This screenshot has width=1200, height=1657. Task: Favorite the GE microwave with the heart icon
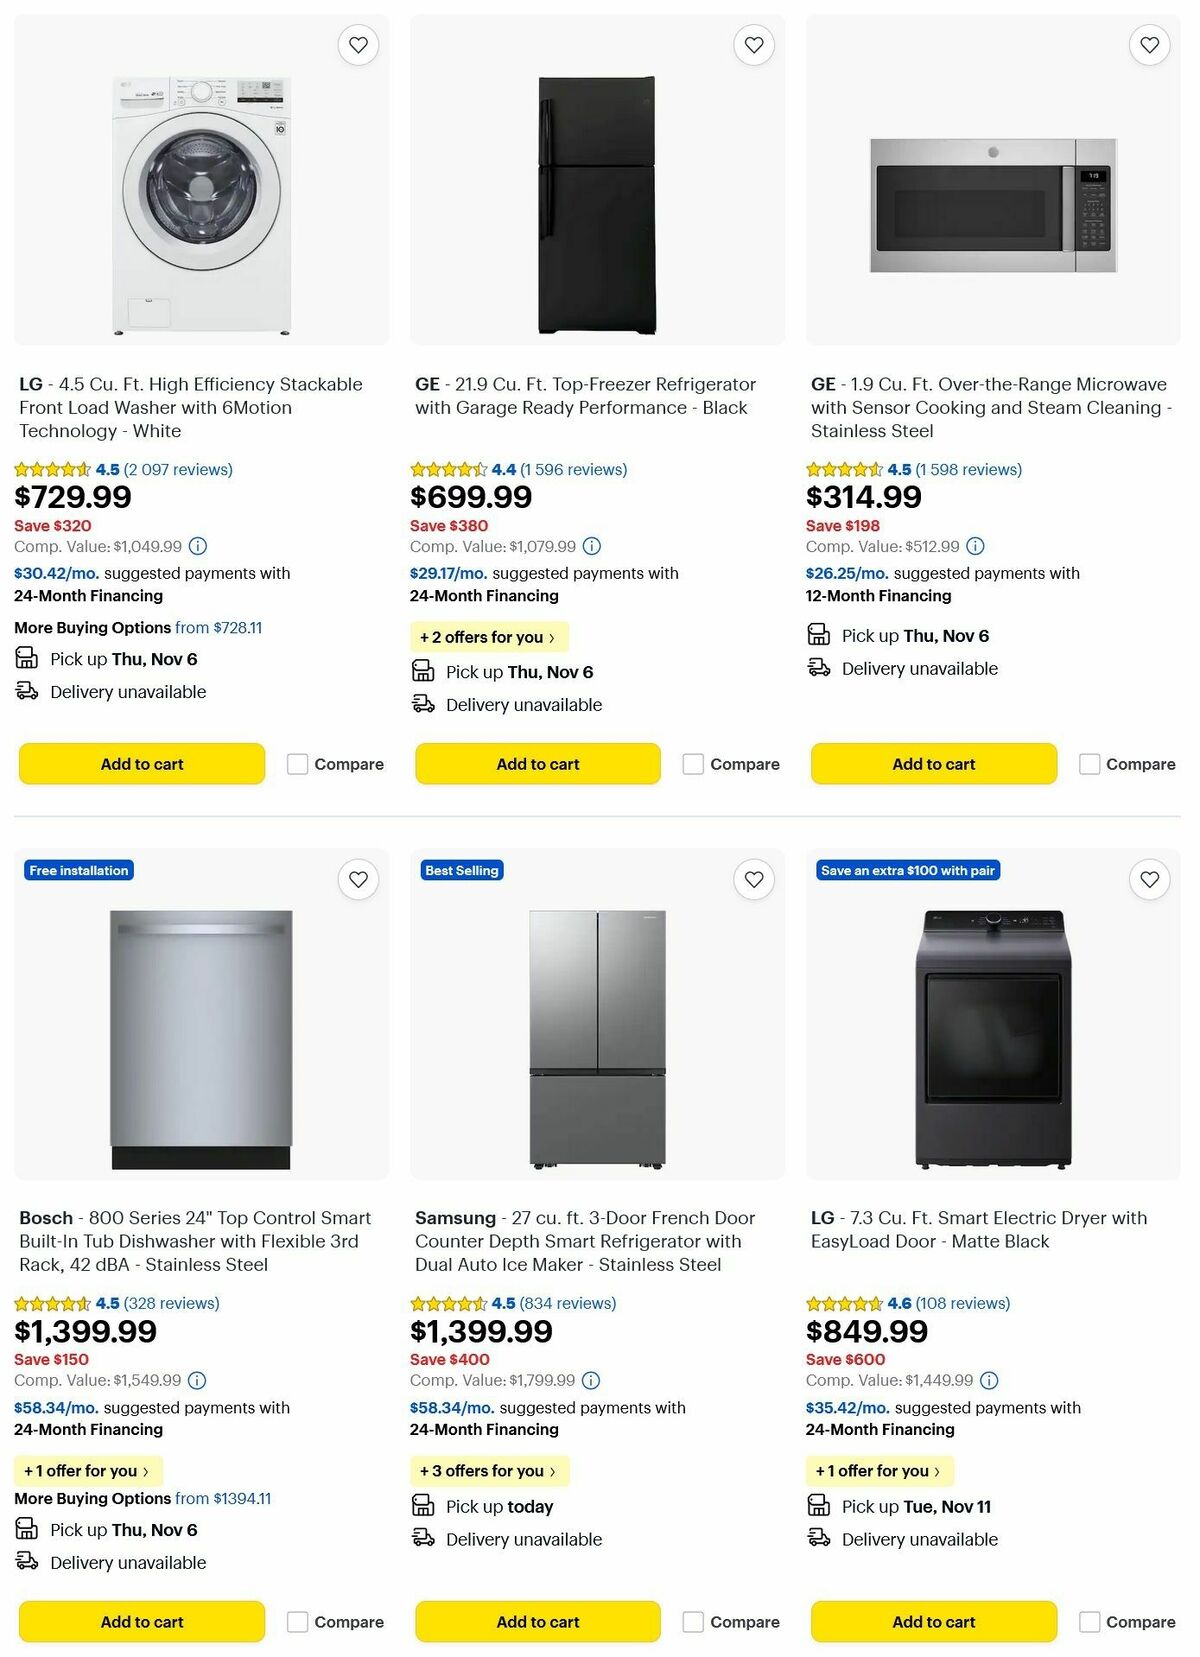tap(1148, 44)
